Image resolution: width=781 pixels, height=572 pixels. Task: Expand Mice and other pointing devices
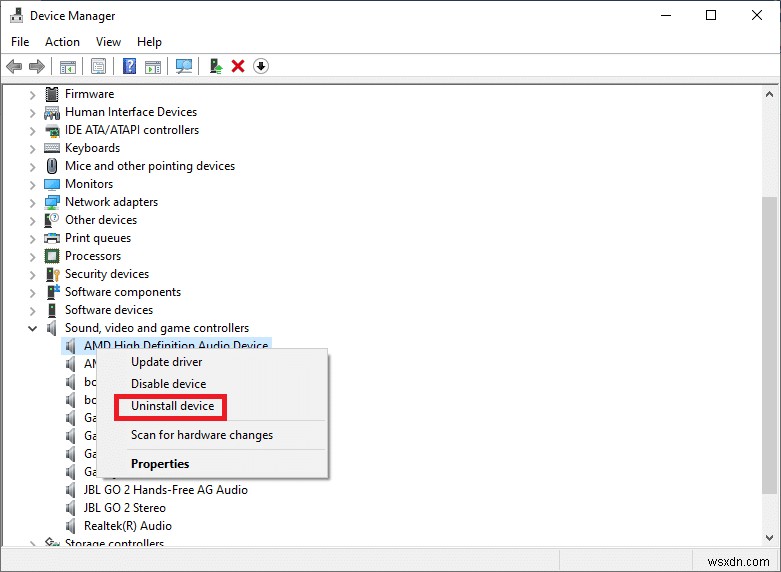click(32, 167)
